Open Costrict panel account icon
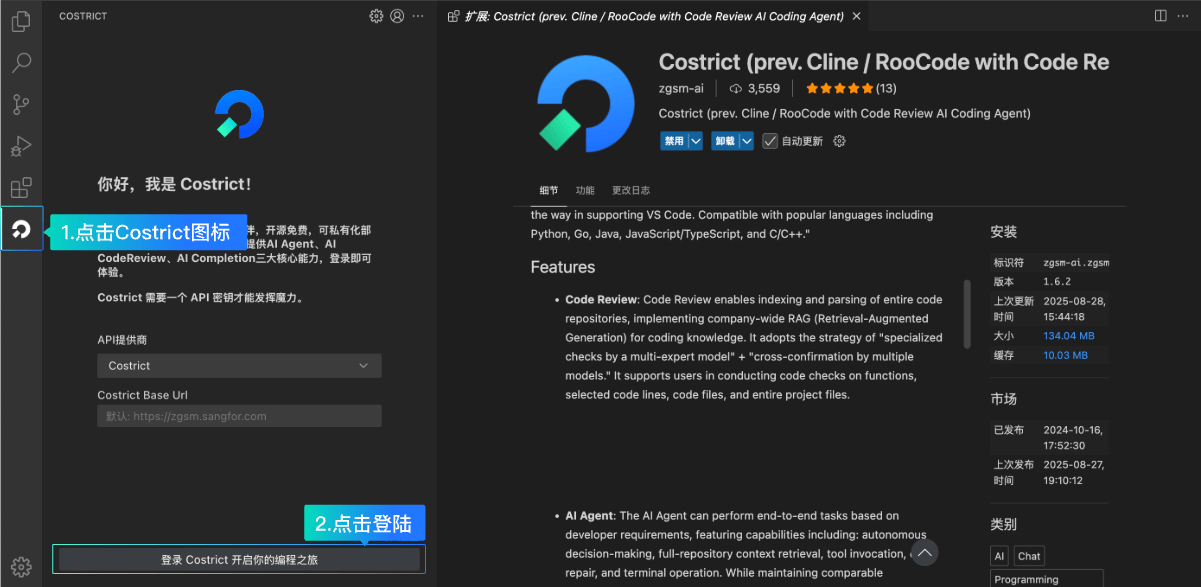Viewport: 1201px width, 587px height. coord(397,16)
